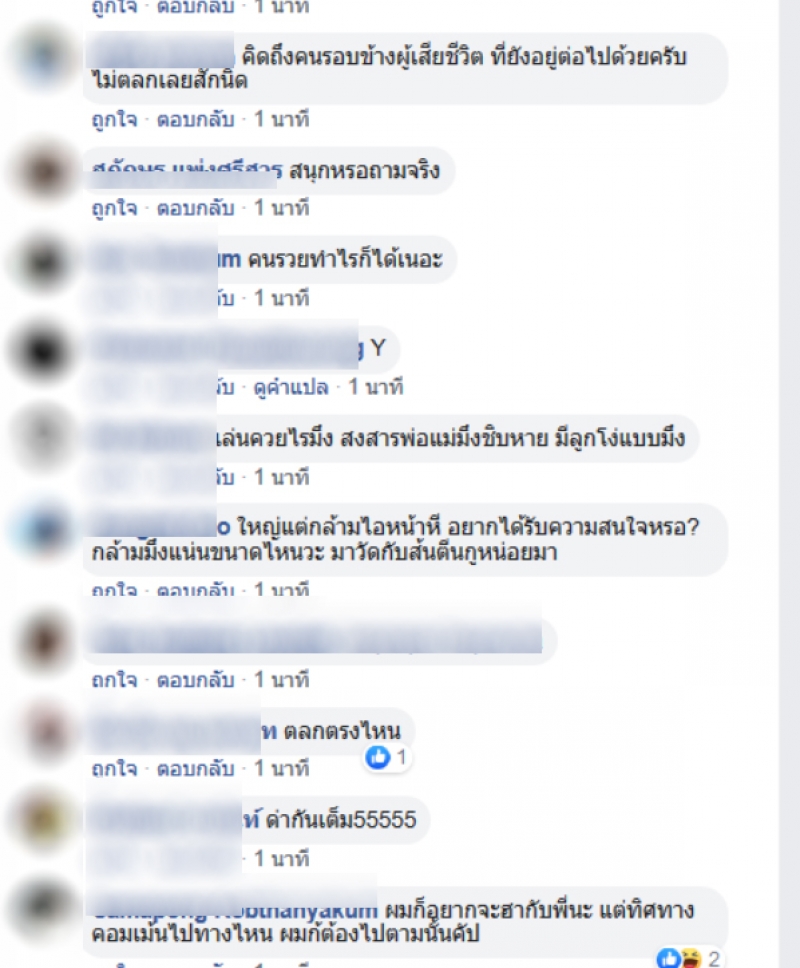Click ตอบกลับ under คิดถึงคนรอบข้าง comment
The image size is (800, 968).
(x=196, y=119)
